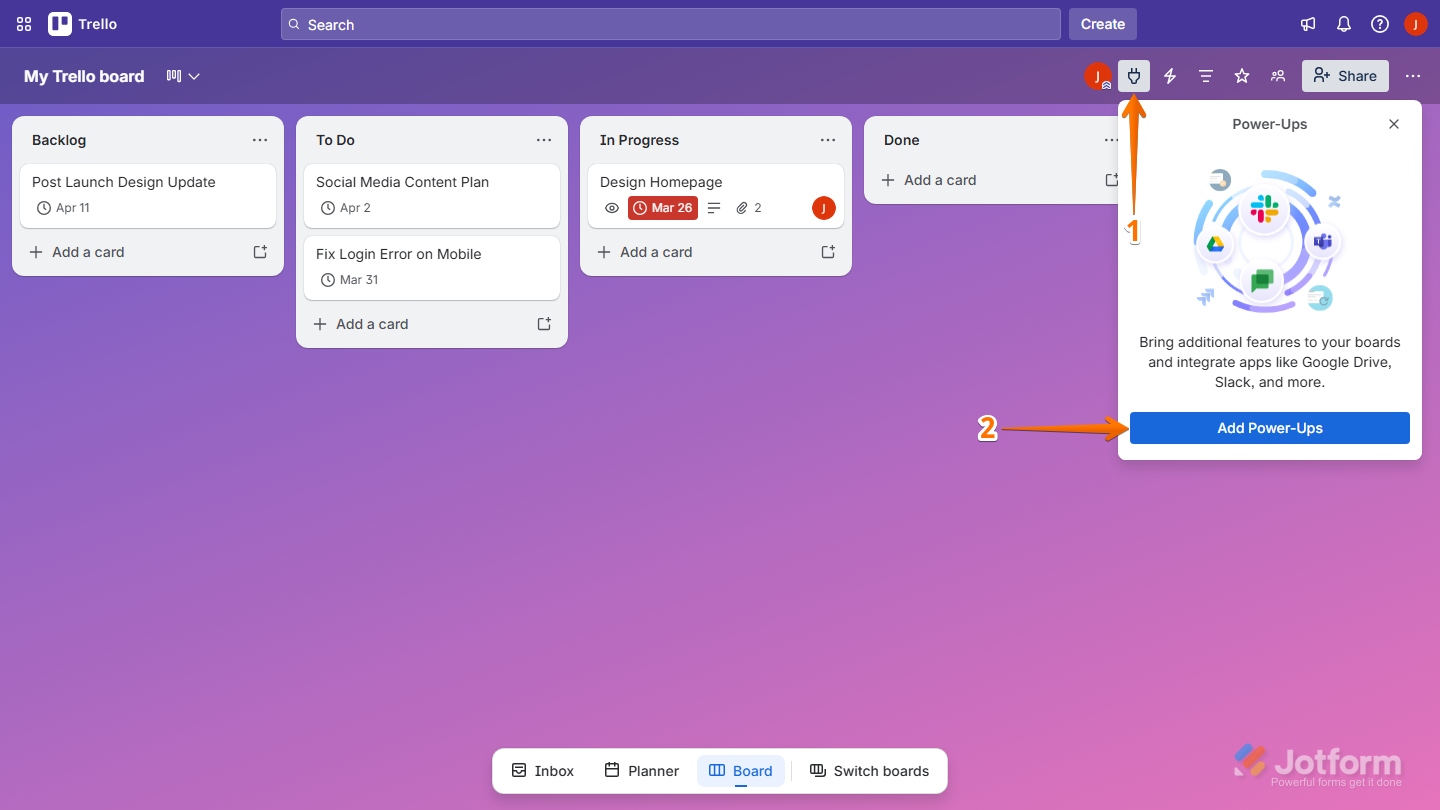The height and width of the screenshot is (810, 1440).
Task: Click the Search field
Action: click(670, 23)
